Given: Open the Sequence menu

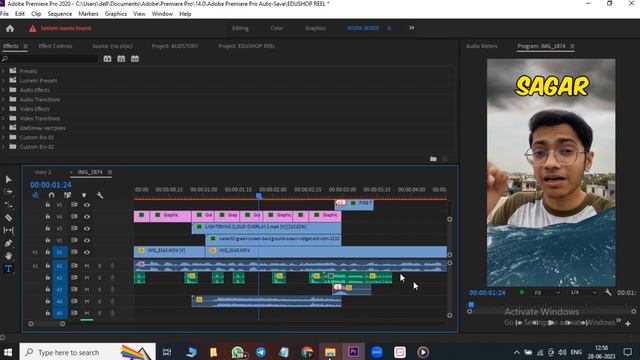Looking at the screenshot, I should pyautogui.click(x=60, y=14).
